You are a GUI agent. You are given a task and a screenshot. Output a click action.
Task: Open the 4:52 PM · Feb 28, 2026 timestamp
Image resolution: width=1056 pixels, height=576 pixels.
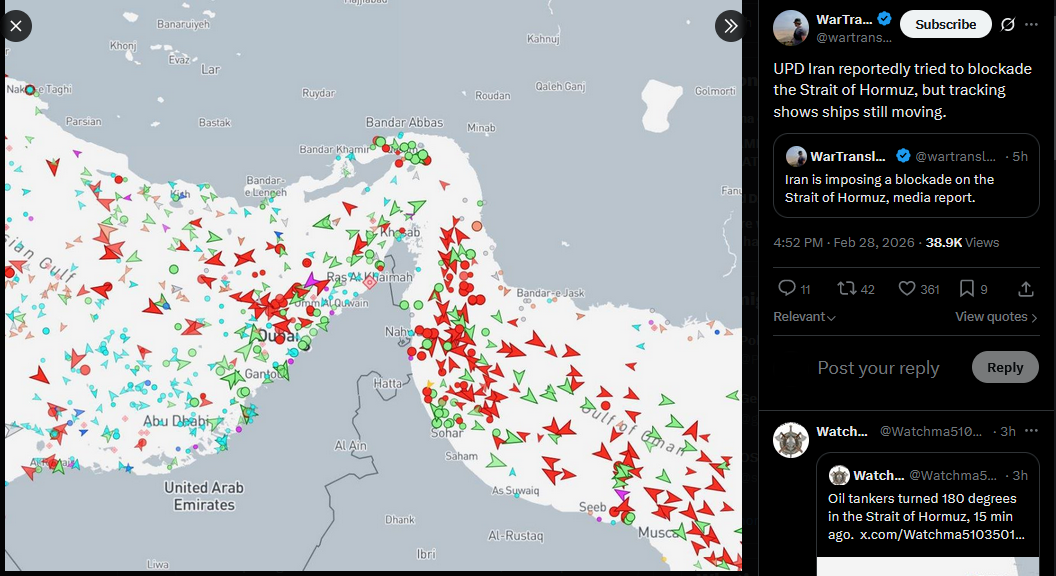pos(844,243)
